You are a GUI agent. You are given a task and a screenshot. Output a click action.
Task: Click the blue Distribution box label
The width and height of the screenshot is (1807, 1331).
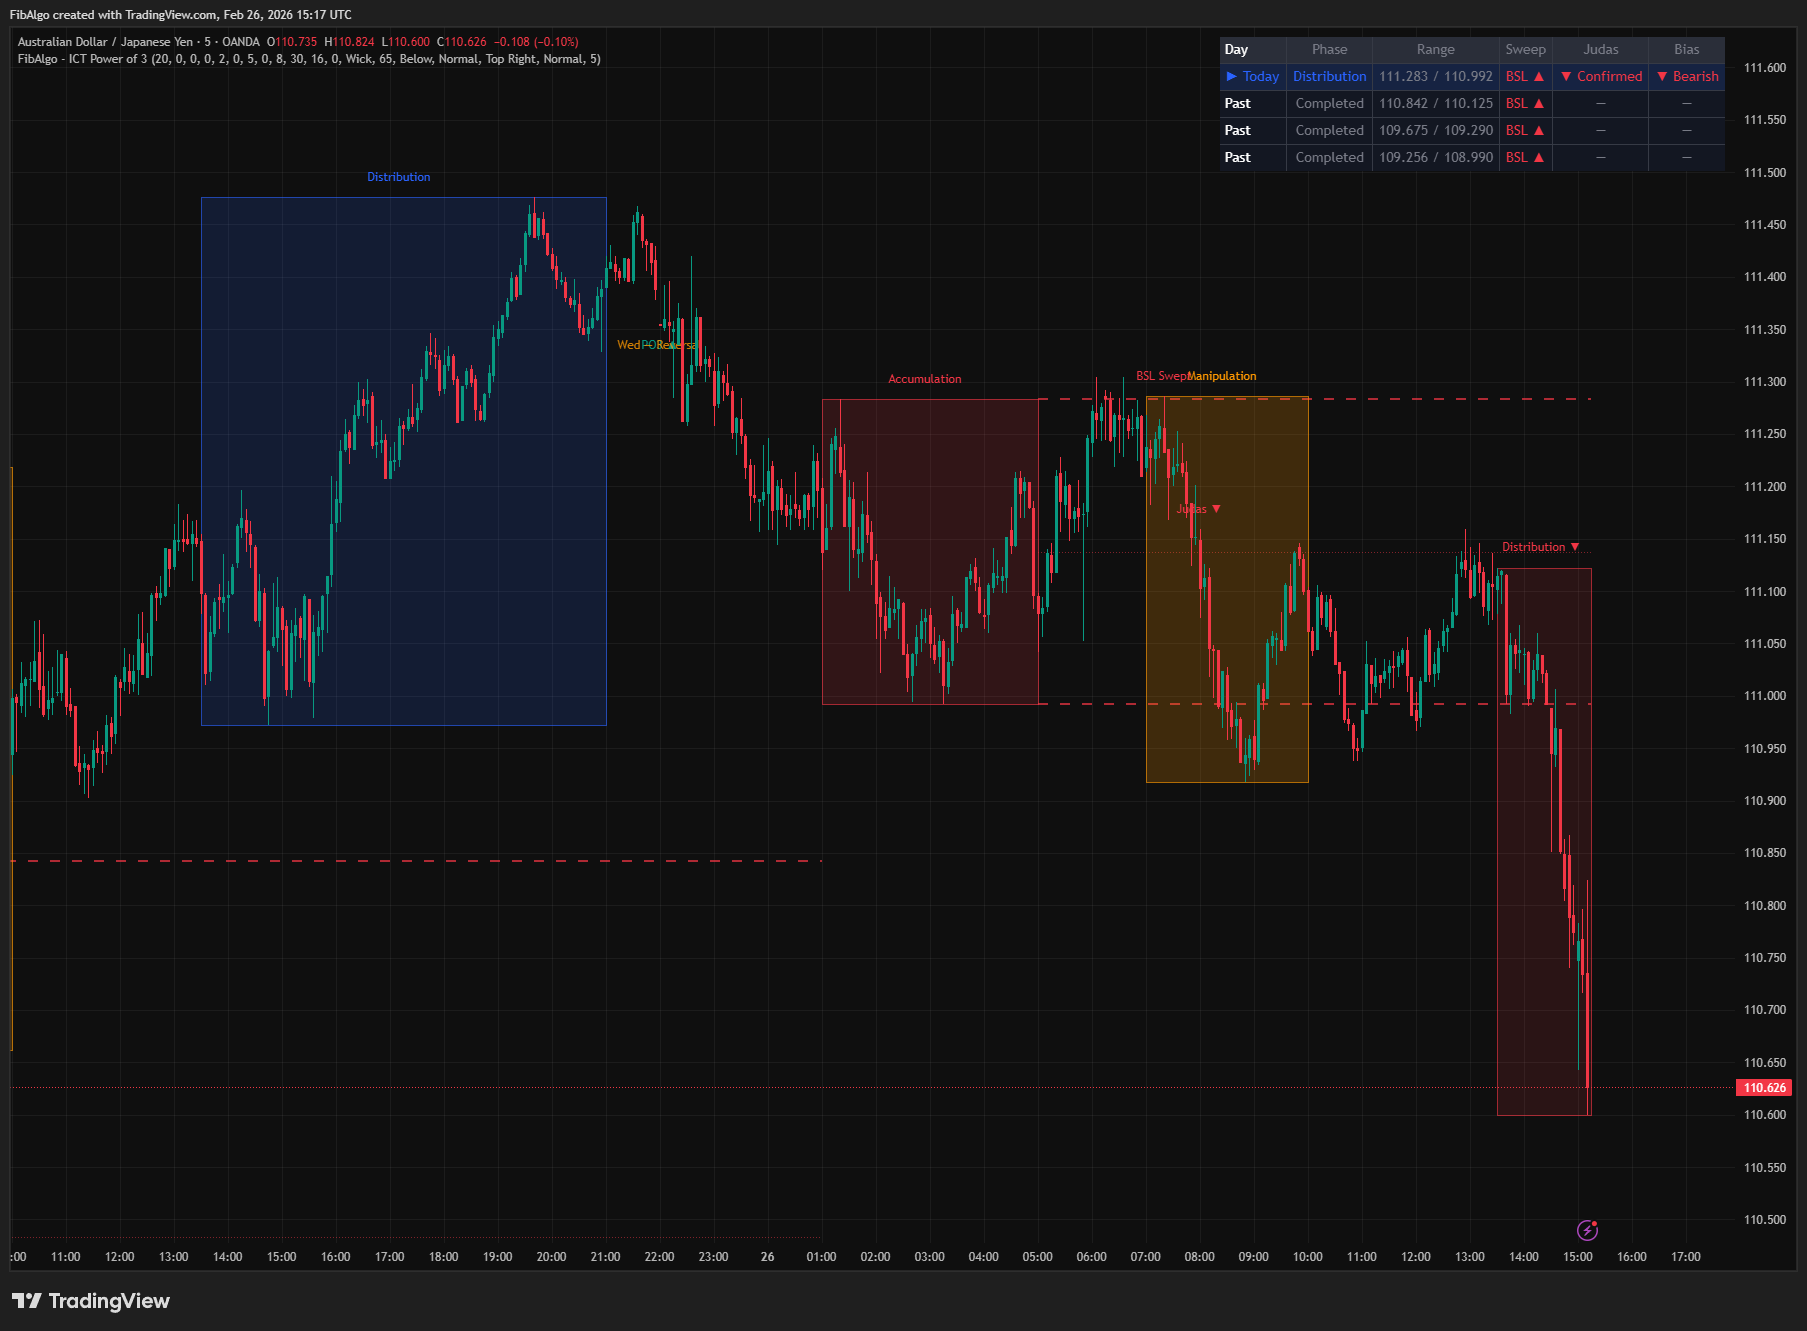398,177
